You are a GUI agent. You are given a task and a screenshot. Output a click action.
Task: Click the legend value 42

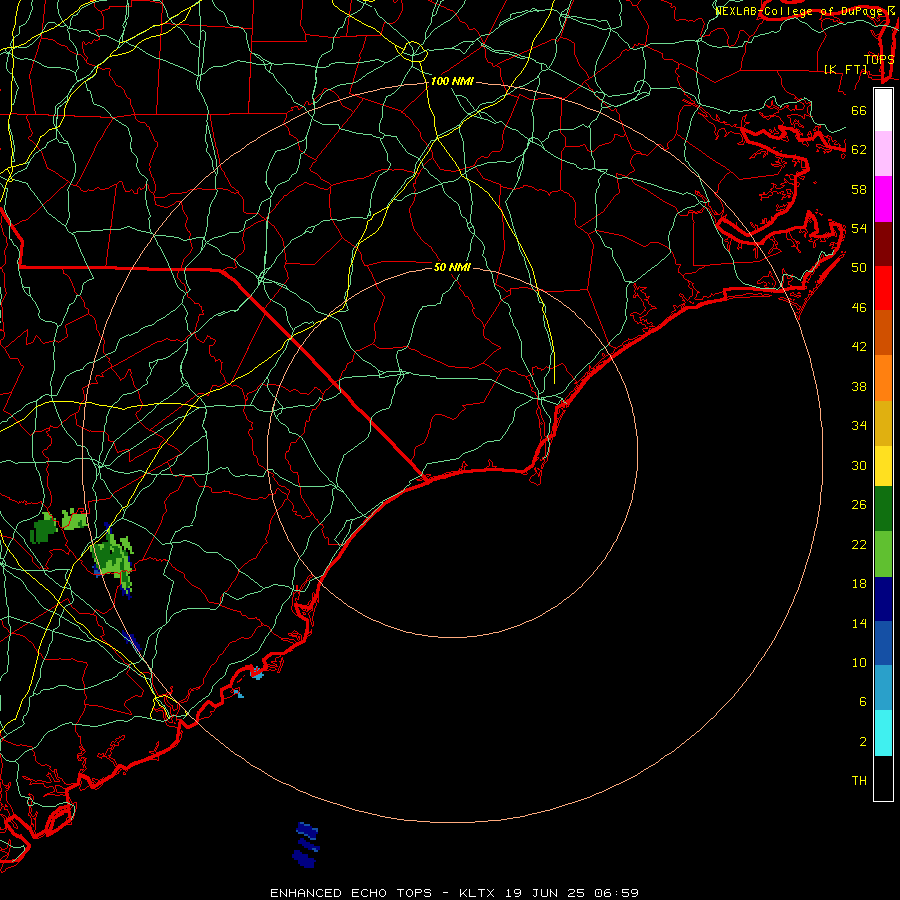pyautogui.click(x=859, y=347)
